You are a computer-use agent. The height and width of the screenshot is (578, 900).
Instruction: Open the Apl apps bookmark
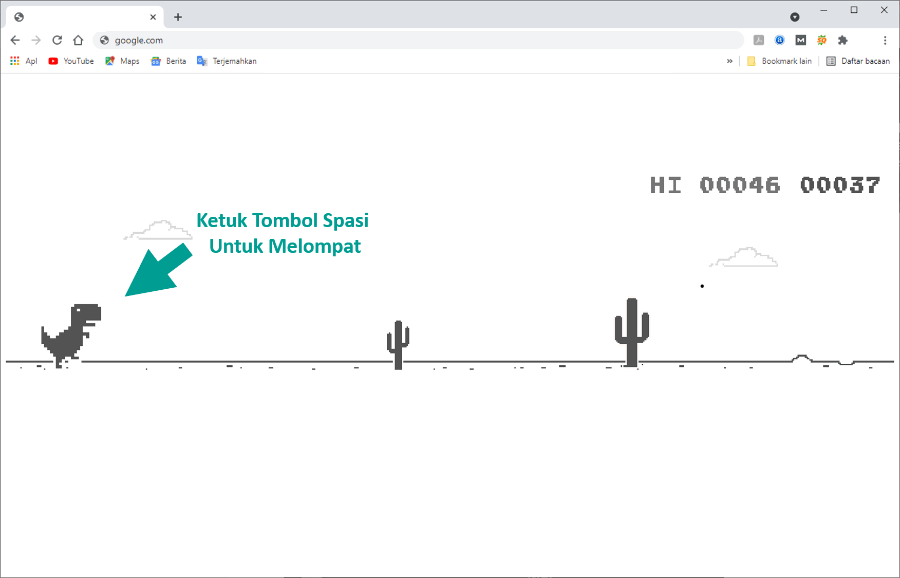24,61
